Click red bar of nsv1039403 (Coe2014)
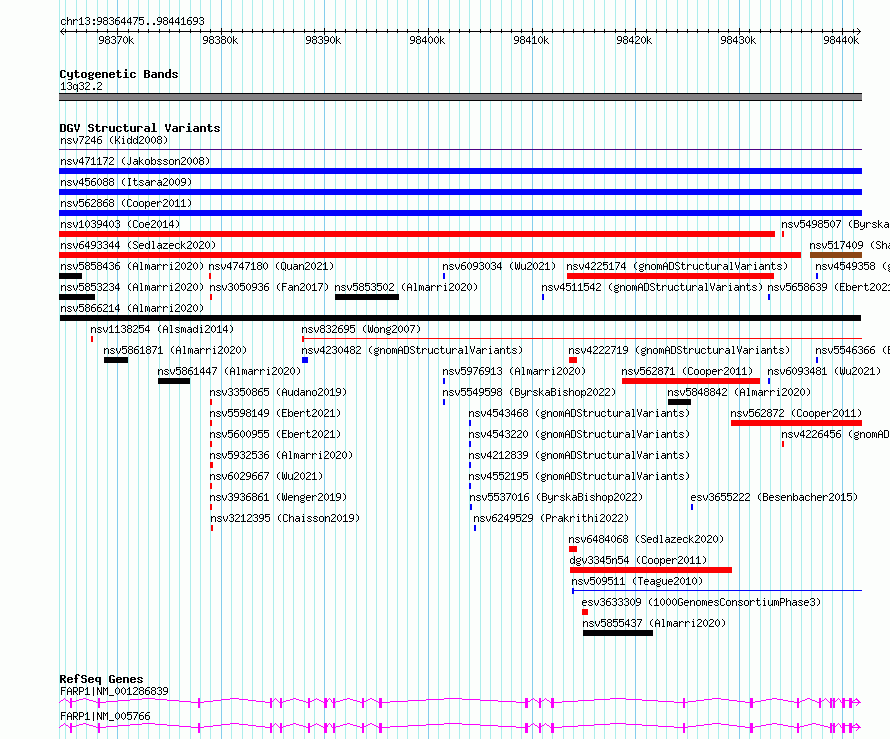Image resolution: width=890 pixels, height=739 pixels. [417, 234]
